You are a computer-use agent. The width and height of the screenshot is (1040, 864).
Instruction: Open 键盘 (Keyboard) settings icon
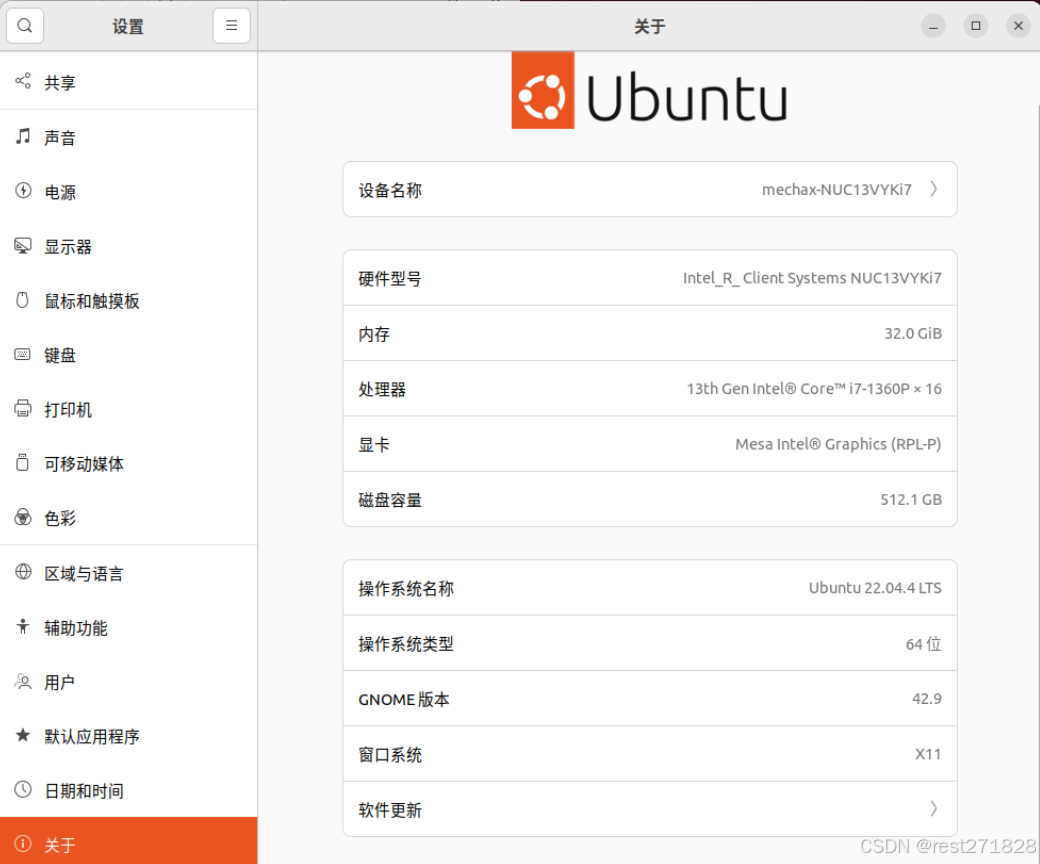(x=22, y=355)
